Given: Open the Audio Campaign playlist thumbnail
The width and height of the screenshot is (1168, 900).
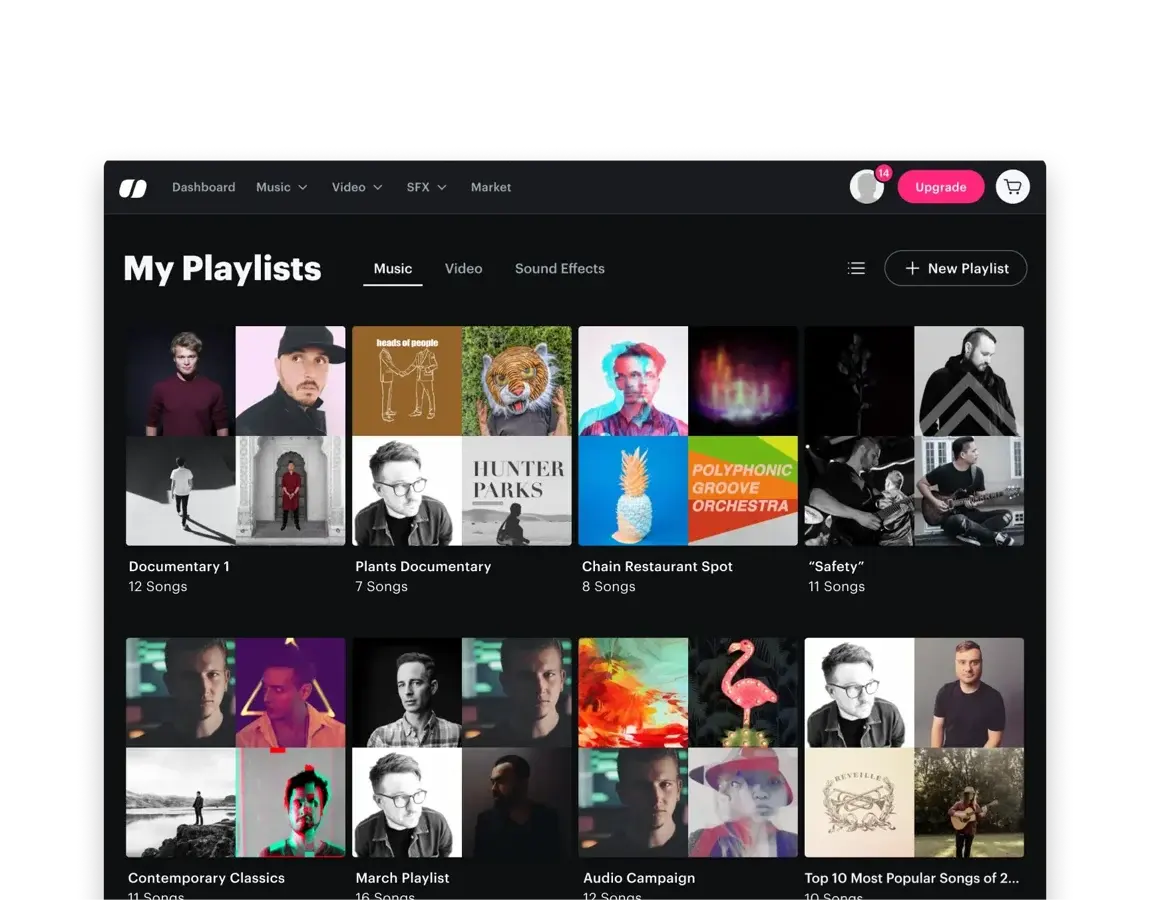Looking at the screenshot, I should [688, 747].
